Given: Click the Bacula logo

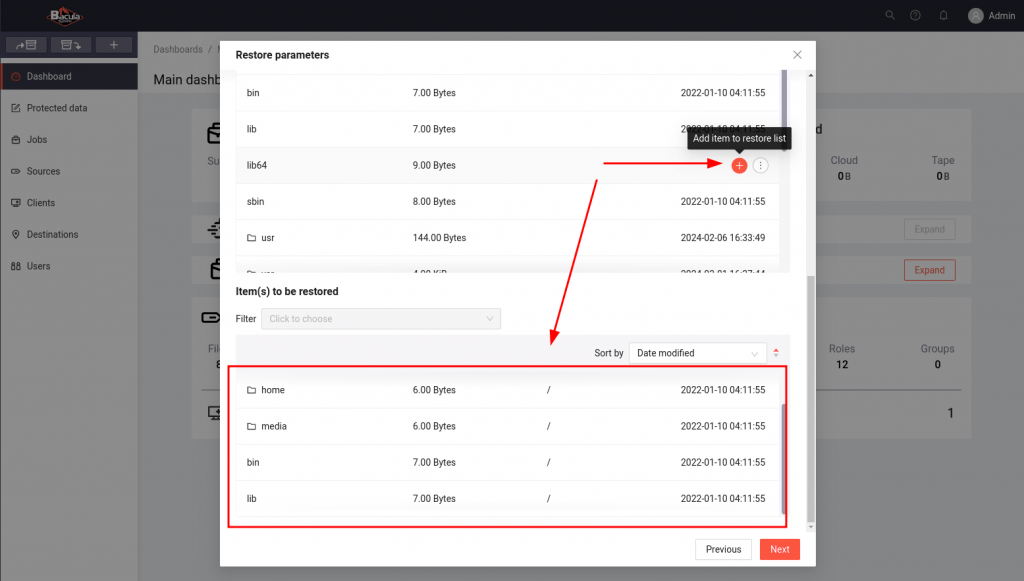Looking at the screenshot, I should [67, 15].
